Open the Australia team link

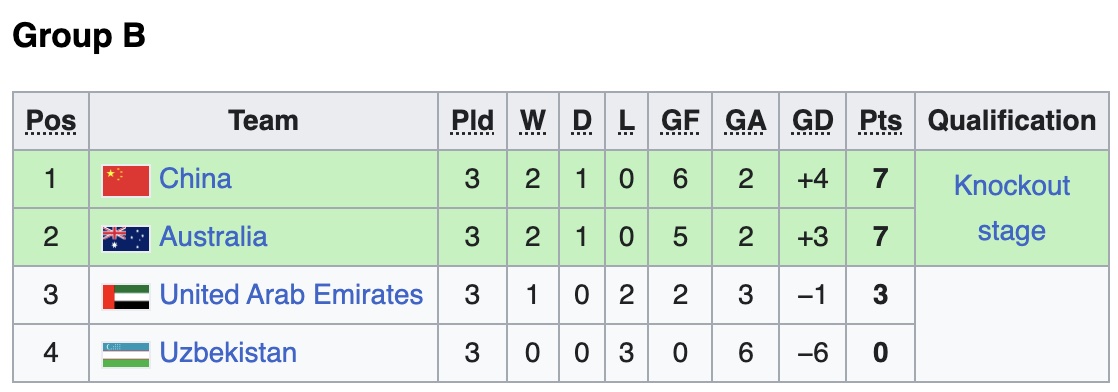coord(213,237)
